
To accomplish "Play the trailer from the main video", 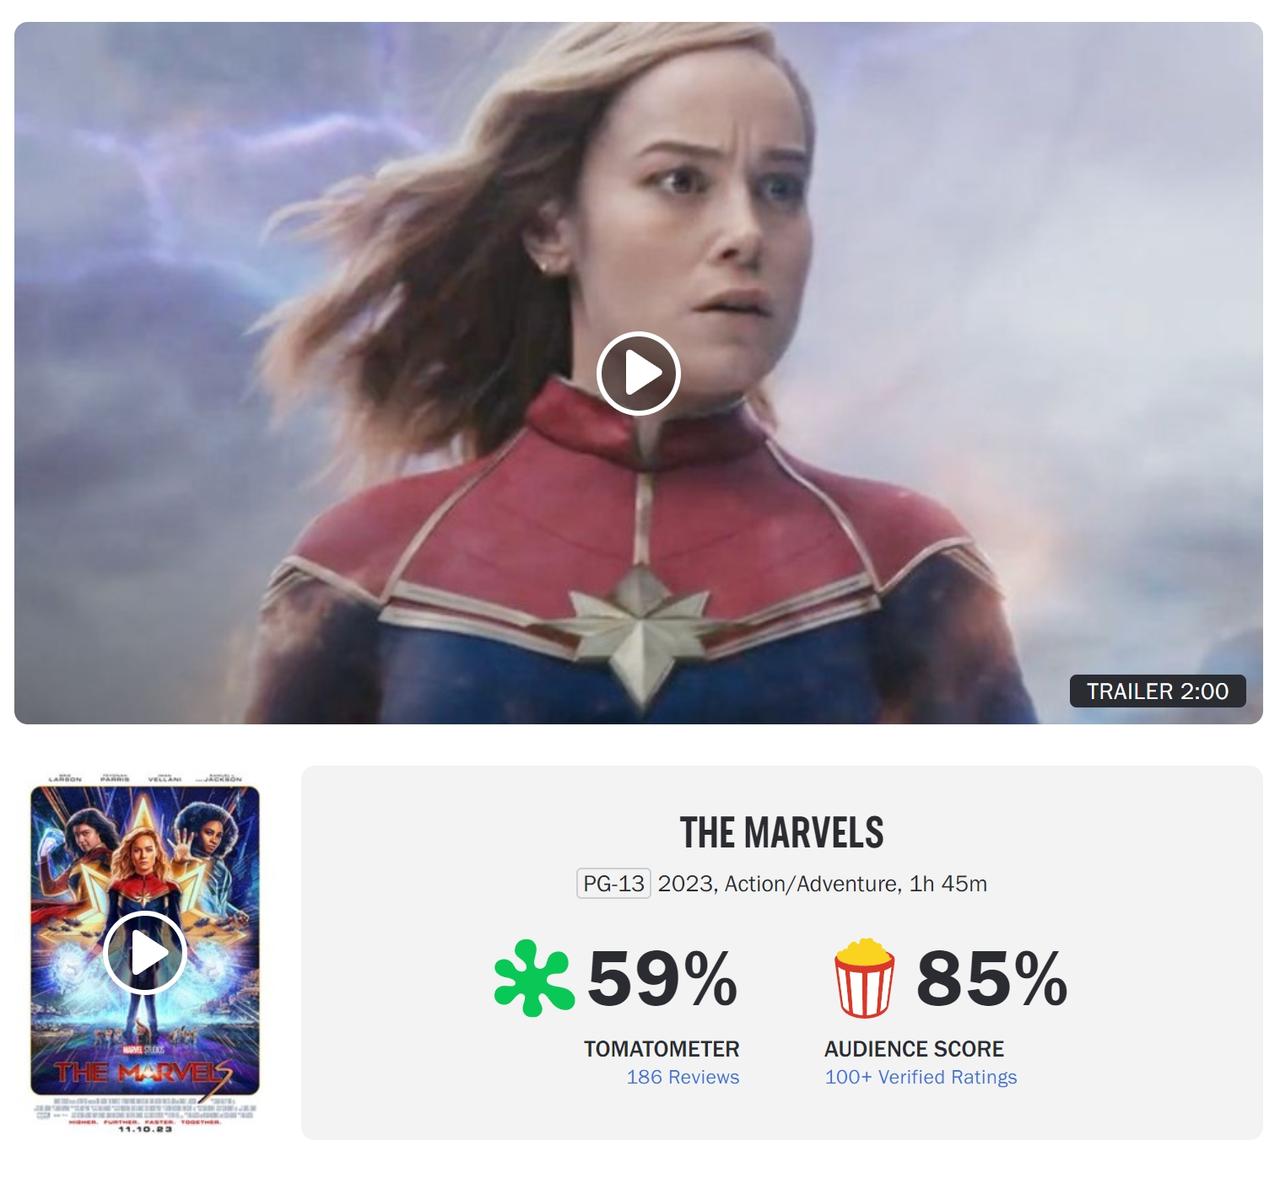I will pos(638,373).
